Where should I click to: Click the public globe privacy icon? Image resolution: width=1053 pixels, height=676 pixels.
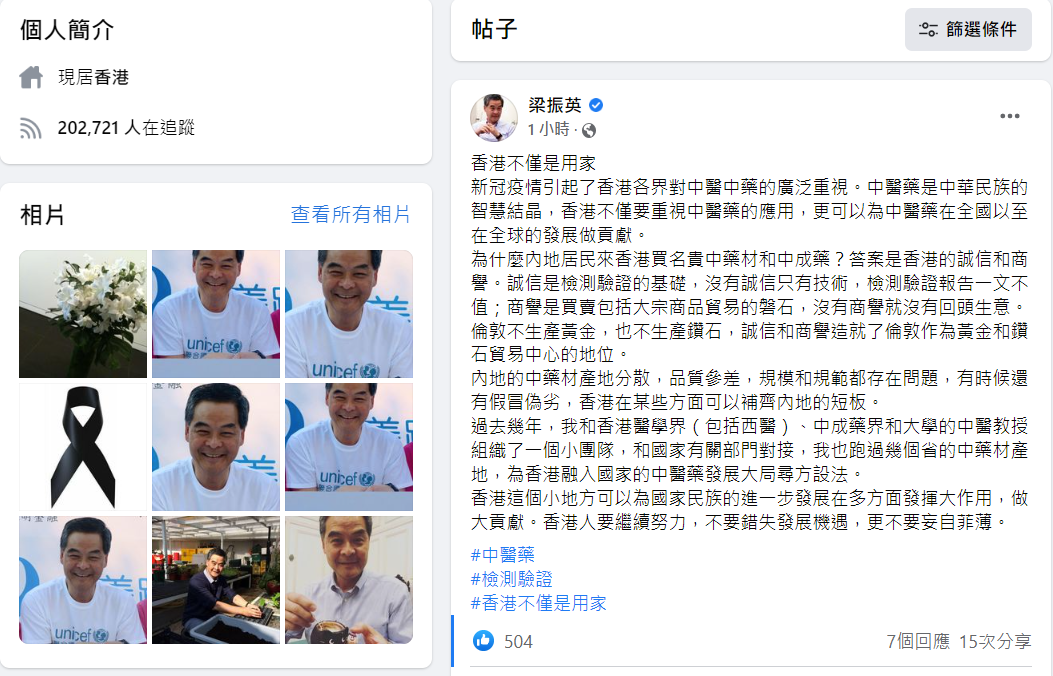pyautogui.click(x=589, y=130)
